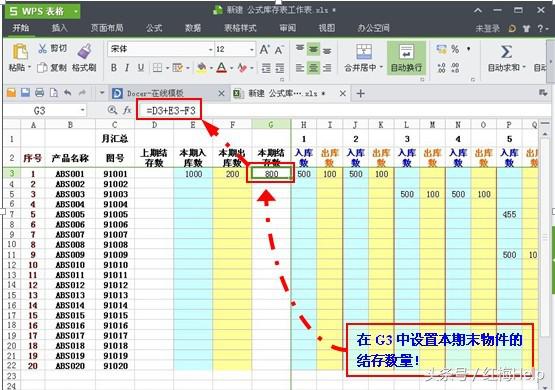Open the 插入 (Insert) ribbon tab
Screen dimensions: 555x390
coord(59,28)
